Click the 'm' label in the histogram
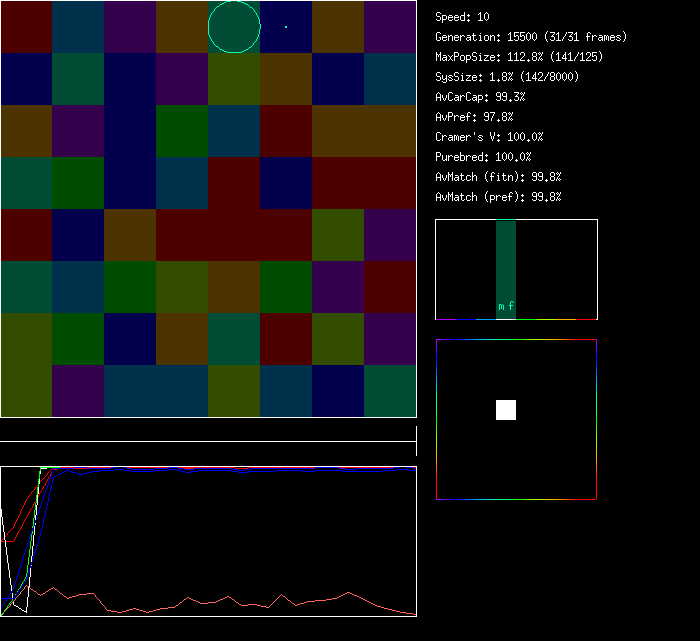The height and width of the screenshot is (641, 700). pyautogui.click(x=501, y=307)
